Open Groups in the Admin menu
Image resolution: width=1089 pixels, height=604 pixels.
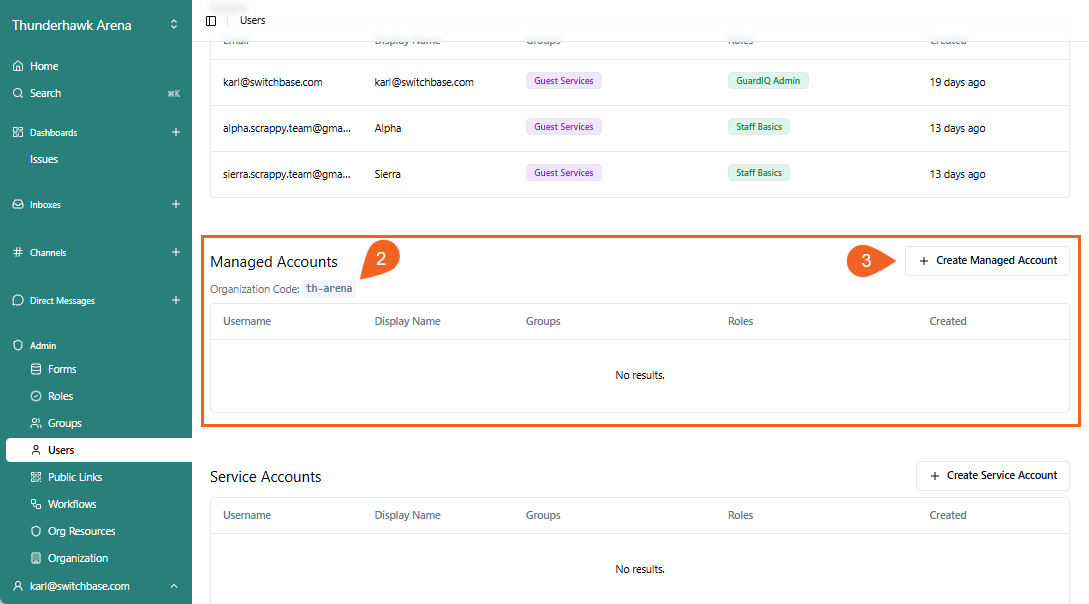(64, 423)
